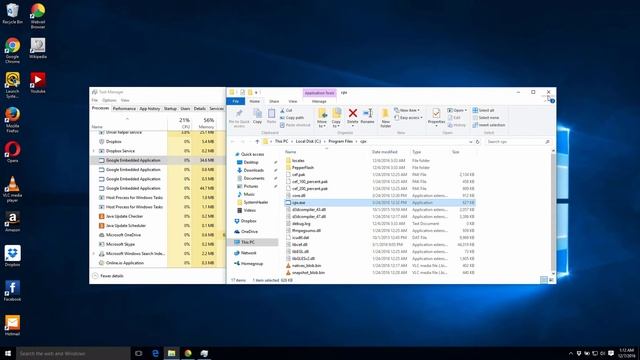Click Cut in the Clipboard group

pos(286,110)
